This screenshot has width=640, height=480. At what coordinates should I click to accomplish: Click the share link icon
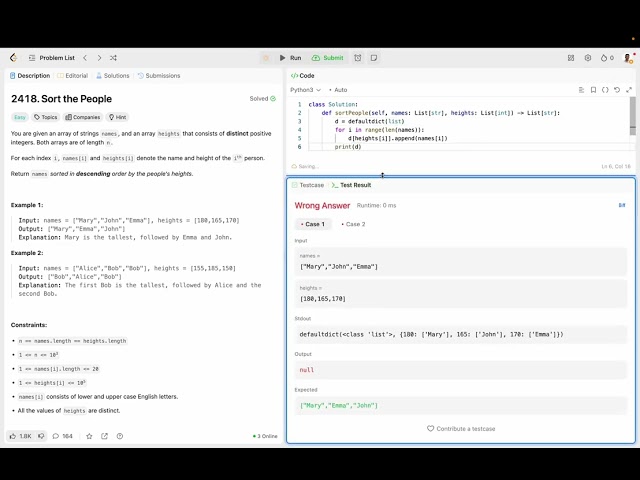point(104,436)
